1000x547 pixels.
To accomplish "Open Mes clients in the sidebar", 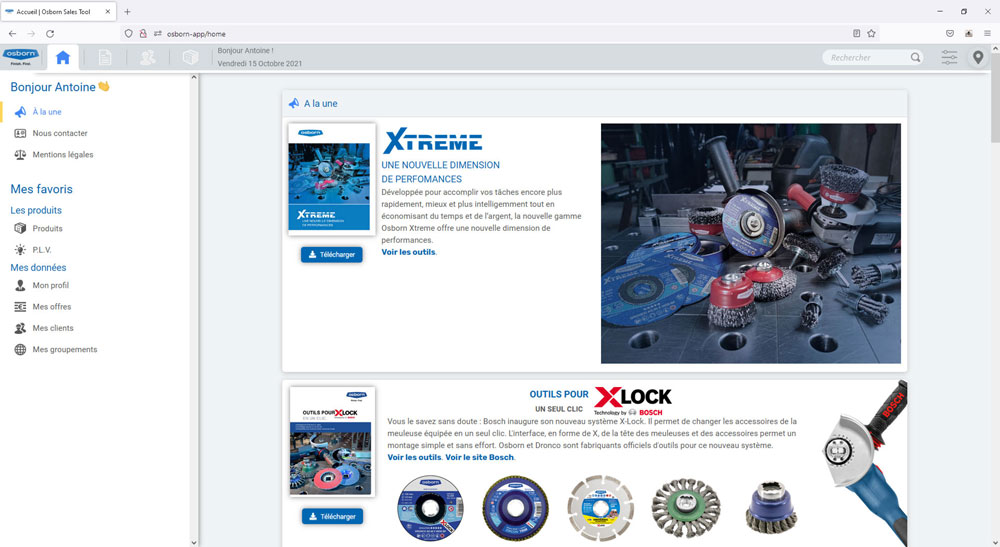I will pyautogui.click(x=53, y=328).
